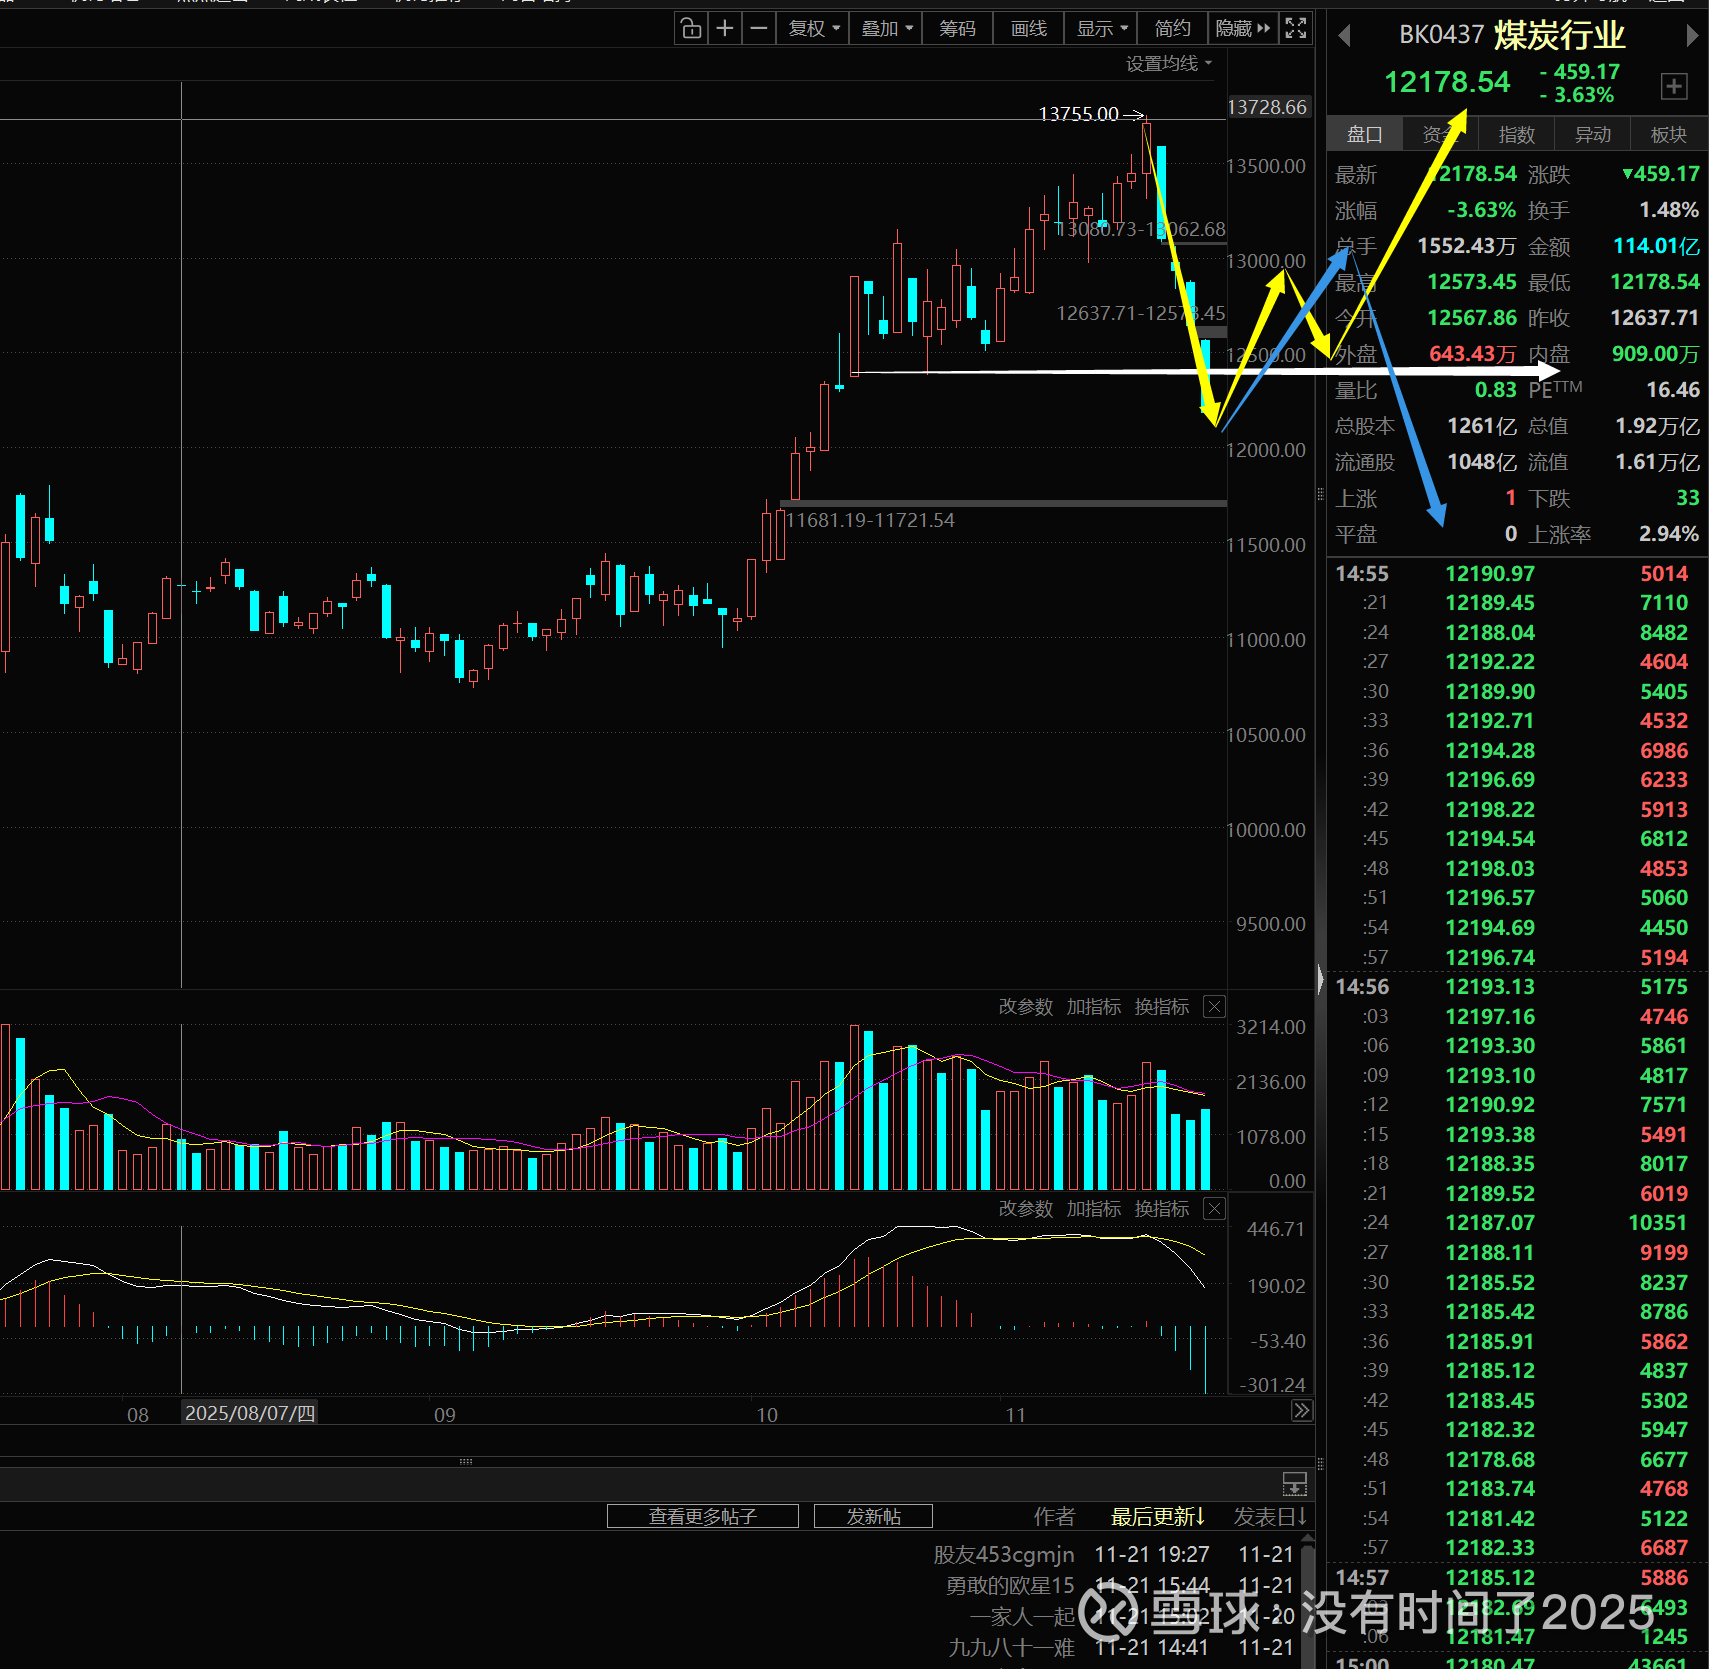Click the tick volume 10351
Screen dimensions: 1709x1669
coord(1658,1223)
